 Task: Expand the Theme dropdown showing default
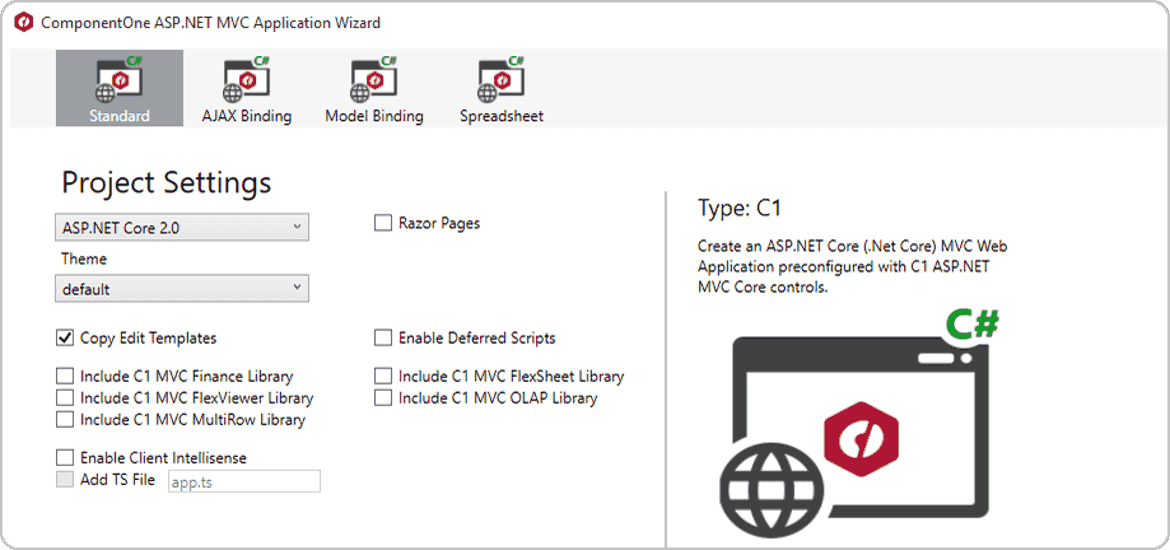coord(181,289)
